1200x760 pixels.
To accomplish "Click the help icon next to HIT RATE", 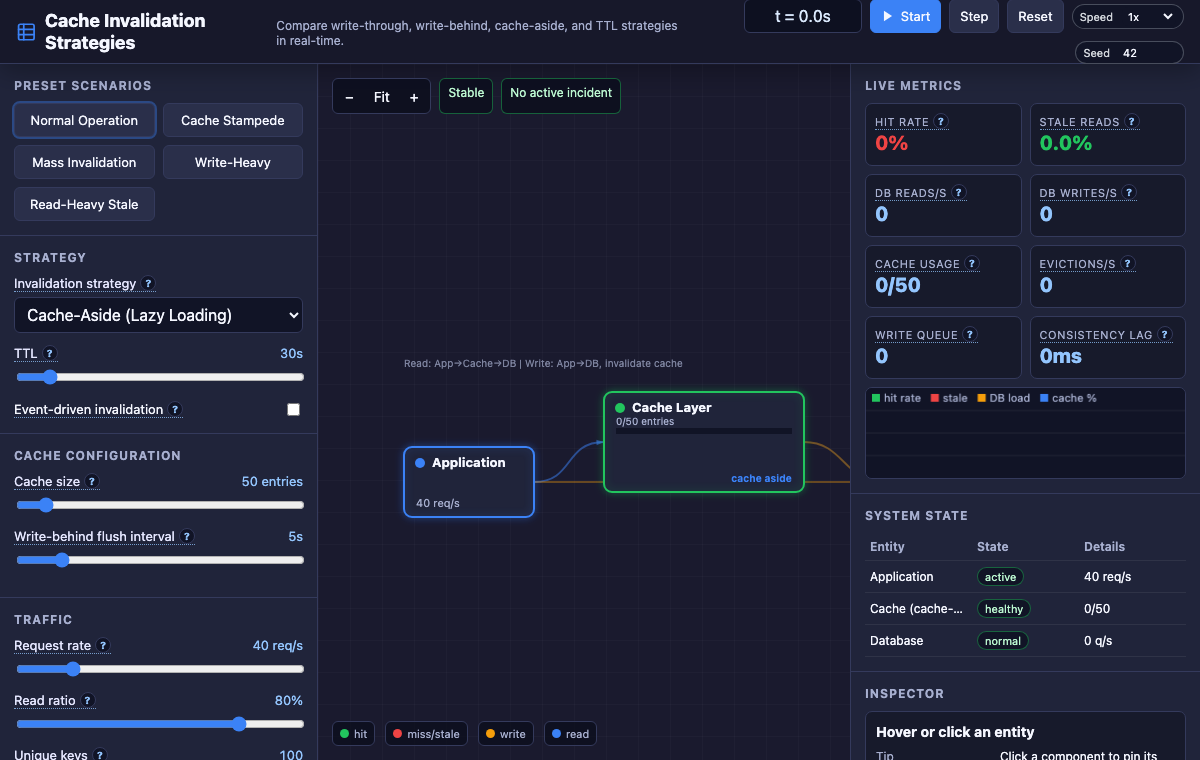I will [941, 122].
